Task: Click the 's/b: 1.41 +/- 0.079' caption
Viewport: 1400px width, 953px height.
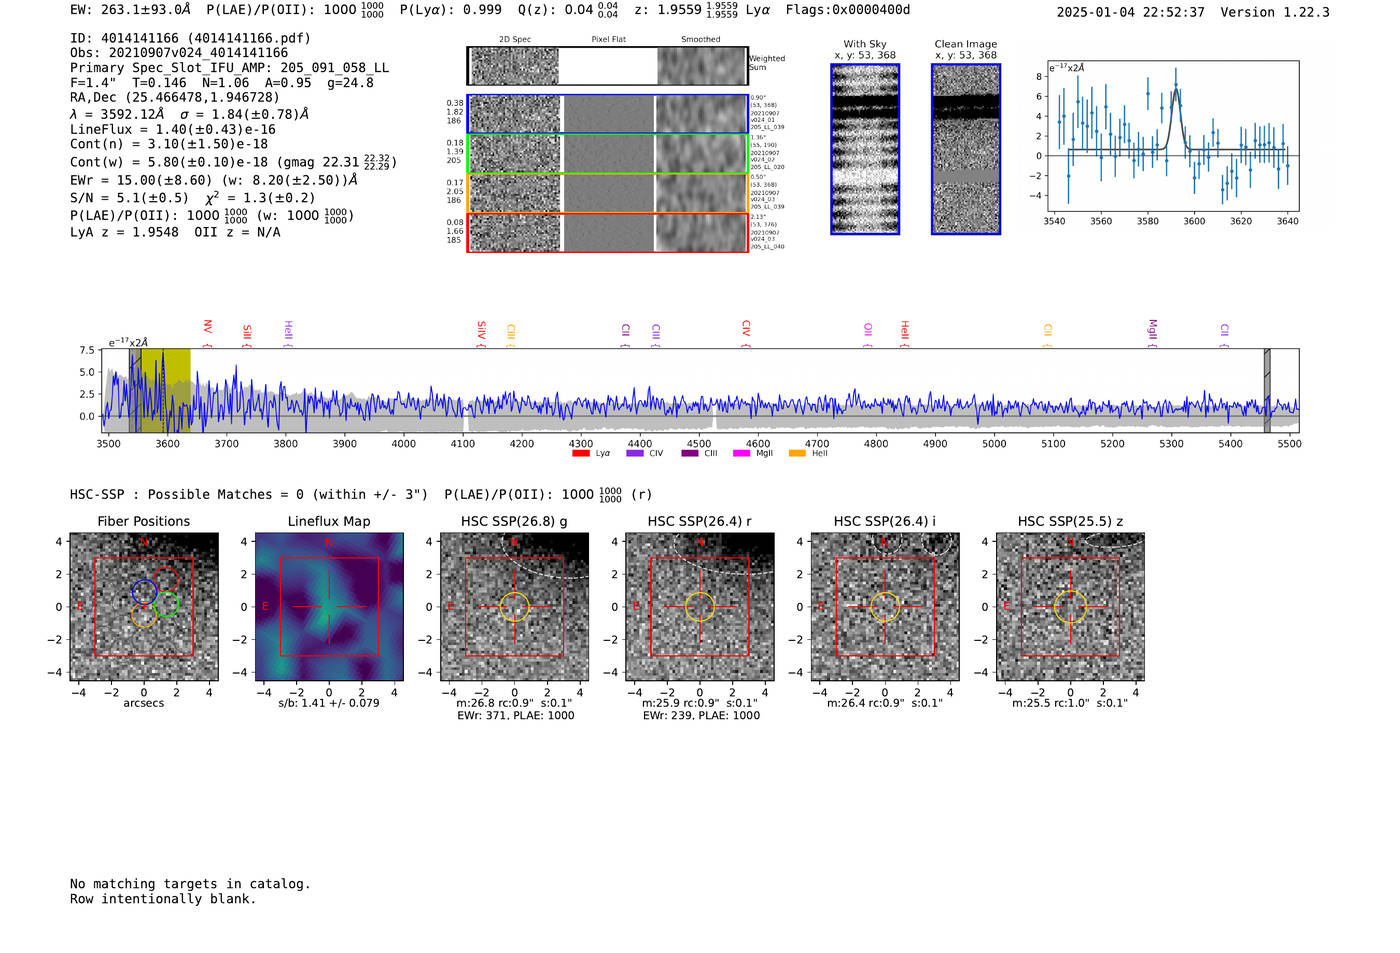Action: tap(329, 703)
